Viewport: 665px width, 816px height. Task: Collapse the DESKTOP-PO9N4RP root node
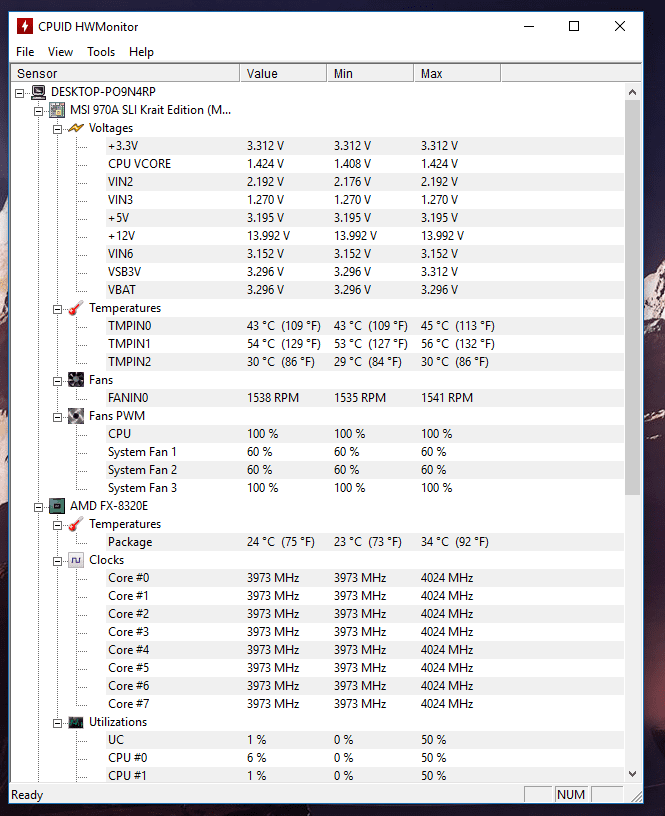click(x=19, y=93)
